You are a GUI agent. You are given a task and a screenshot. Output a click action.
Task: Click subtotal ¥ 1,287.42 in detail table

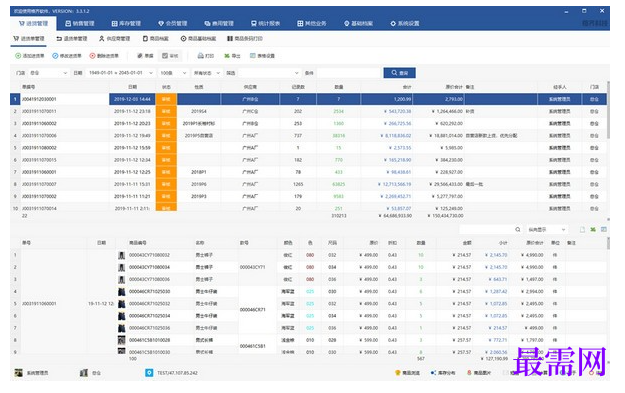496,292
